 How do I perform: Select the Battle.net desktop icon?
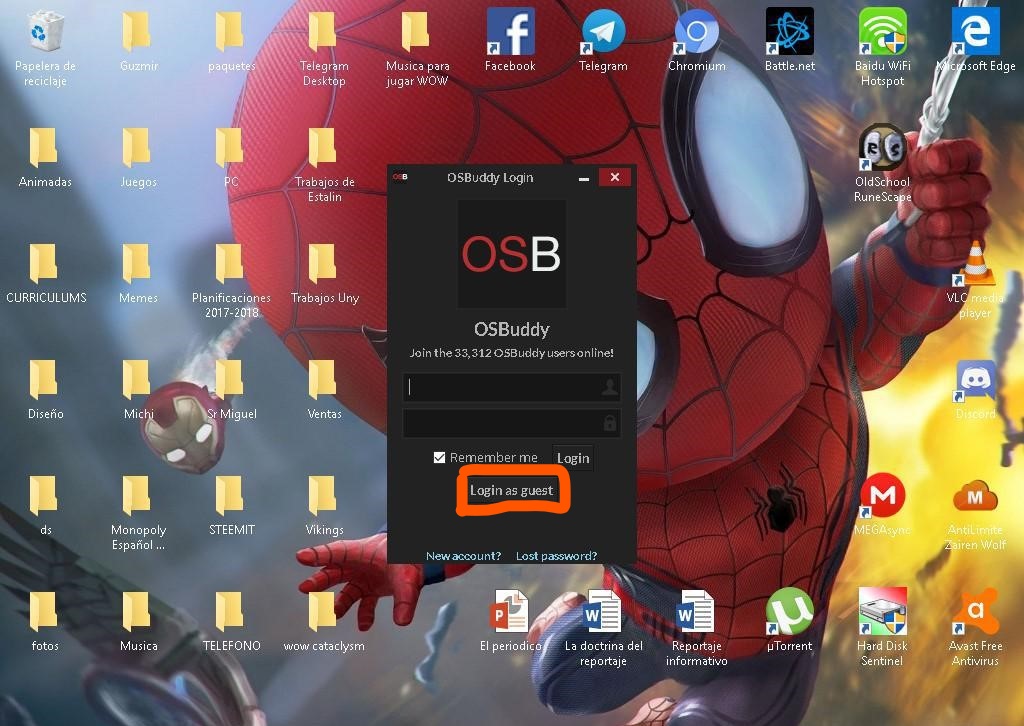click(790, 40)
